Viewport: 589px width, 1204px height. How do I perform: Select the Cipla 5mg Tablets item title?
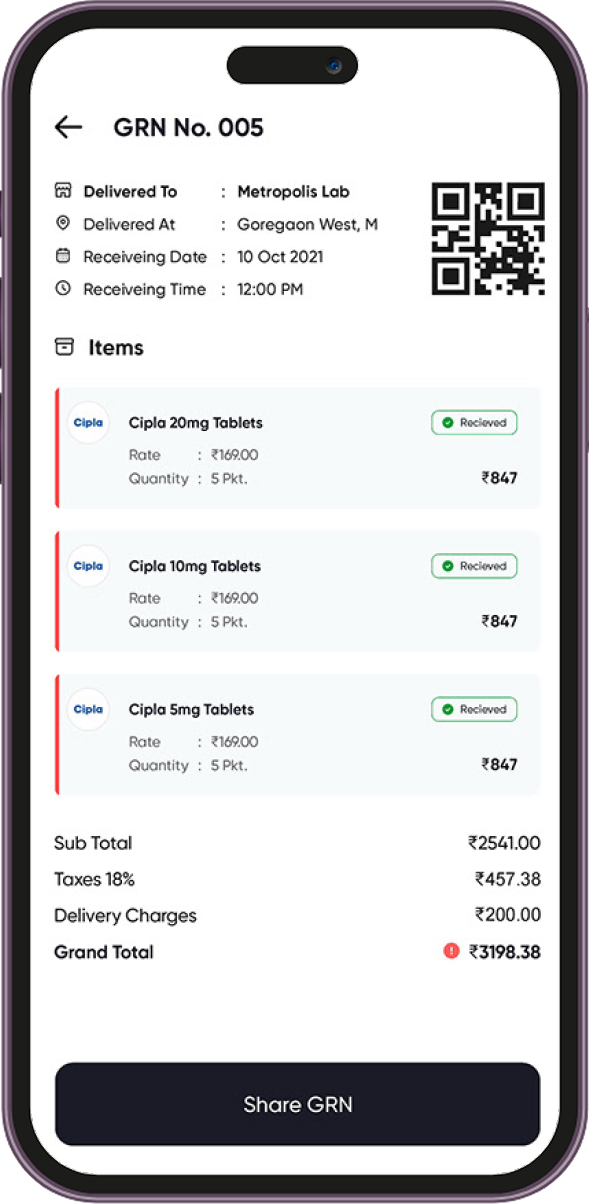(x=191, y=710)
